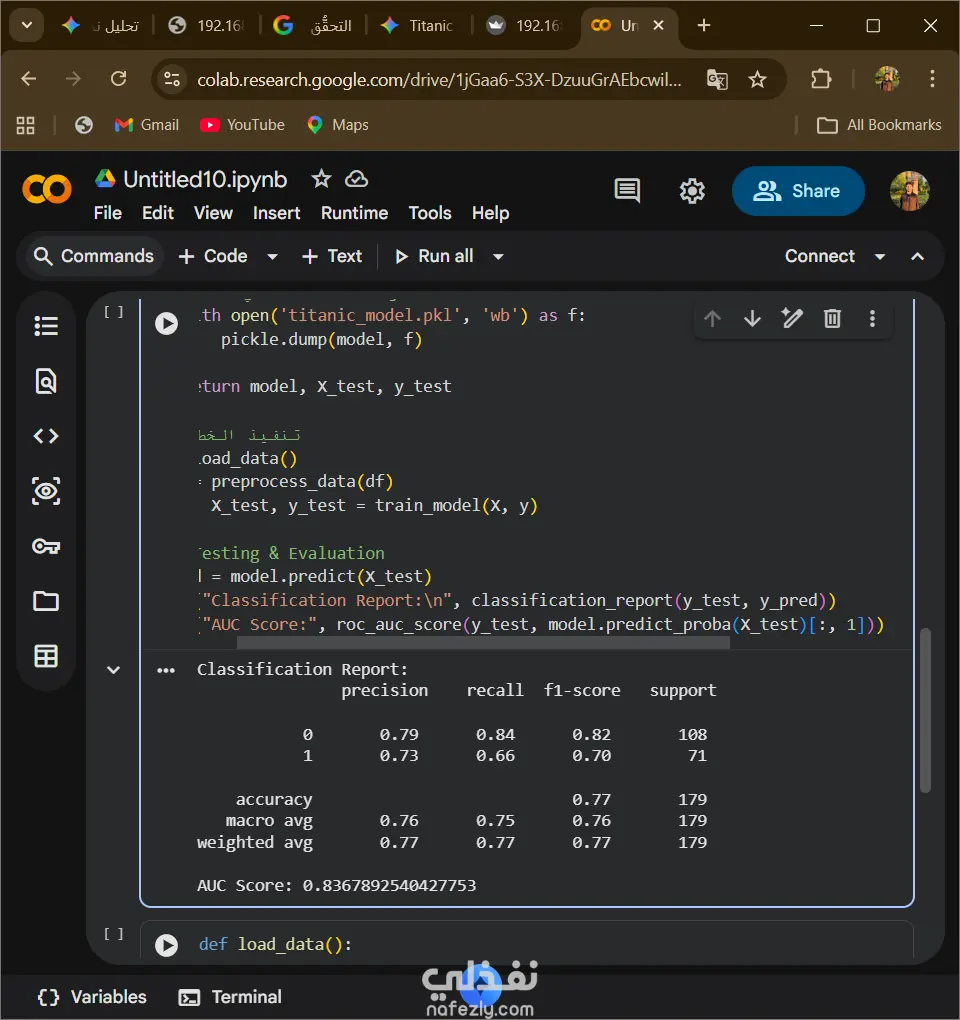Click the cloud save status icon
Image resolution: width=960 pixels, height=1020 pixels.
pyautogui.click(x=356, y=179)
